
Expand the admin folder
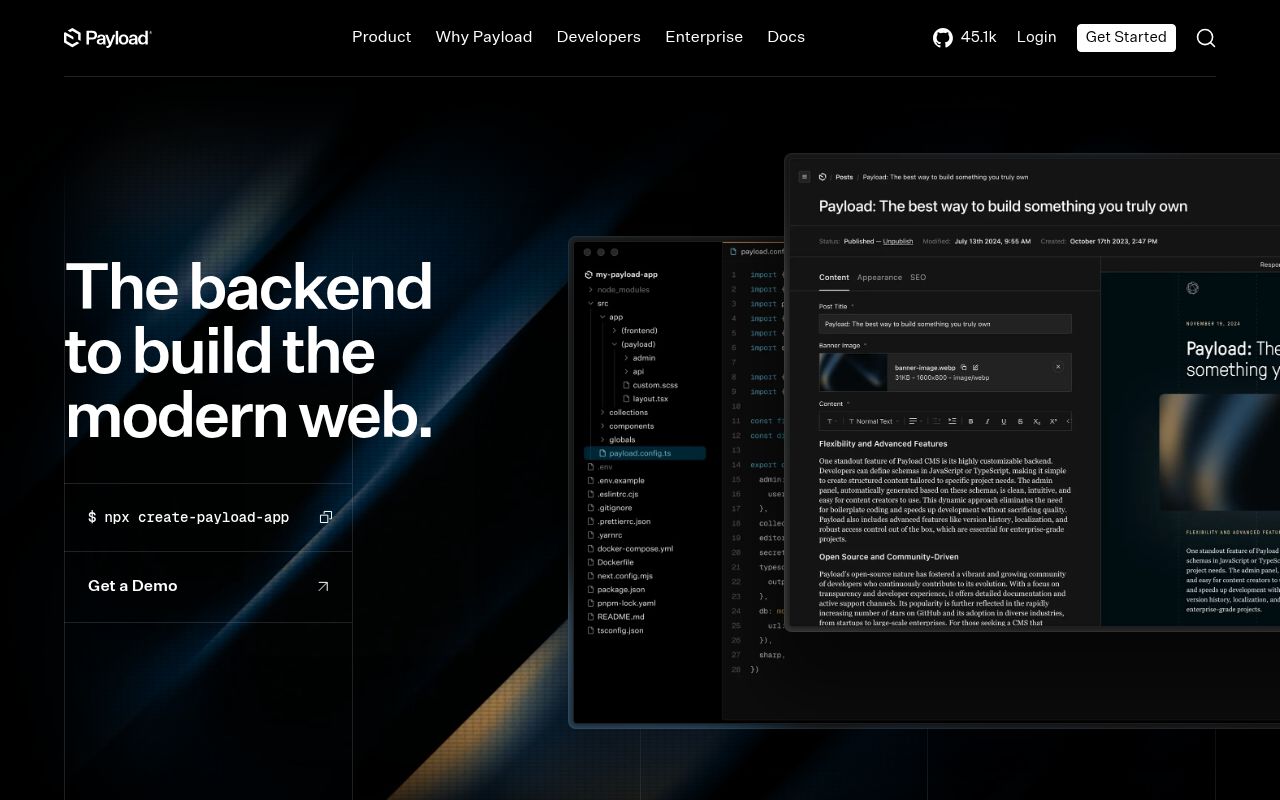(x=627, y=358)
